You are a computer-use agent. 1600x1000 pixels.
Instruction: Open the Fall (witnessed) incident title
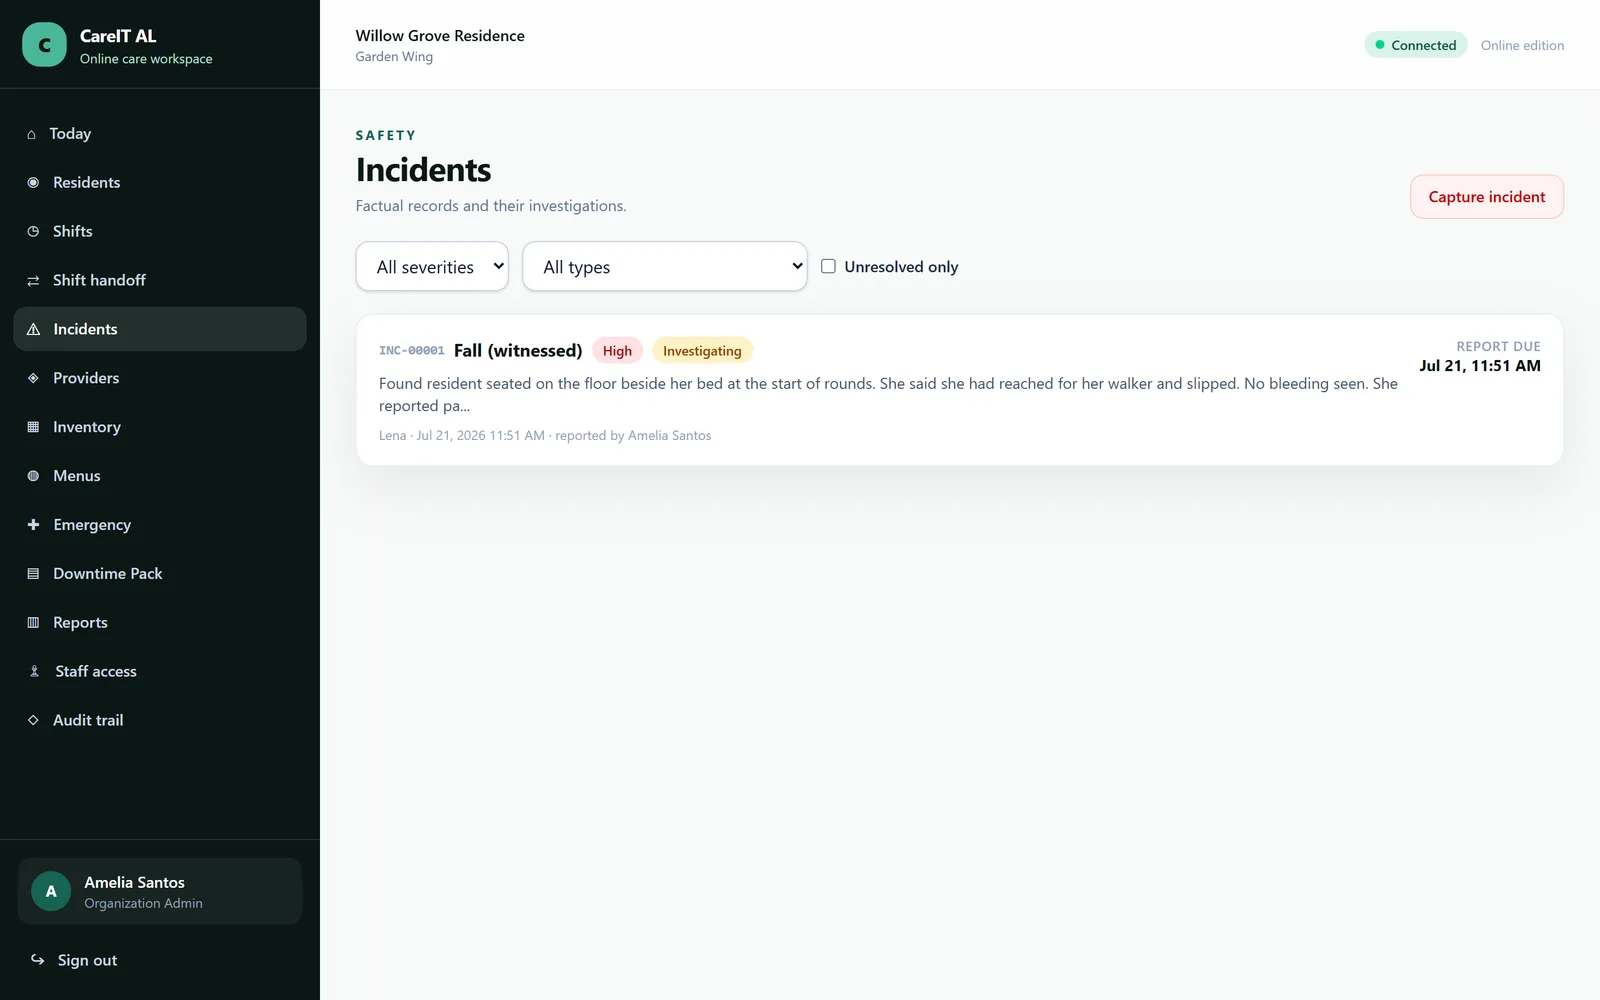[518, 350]
